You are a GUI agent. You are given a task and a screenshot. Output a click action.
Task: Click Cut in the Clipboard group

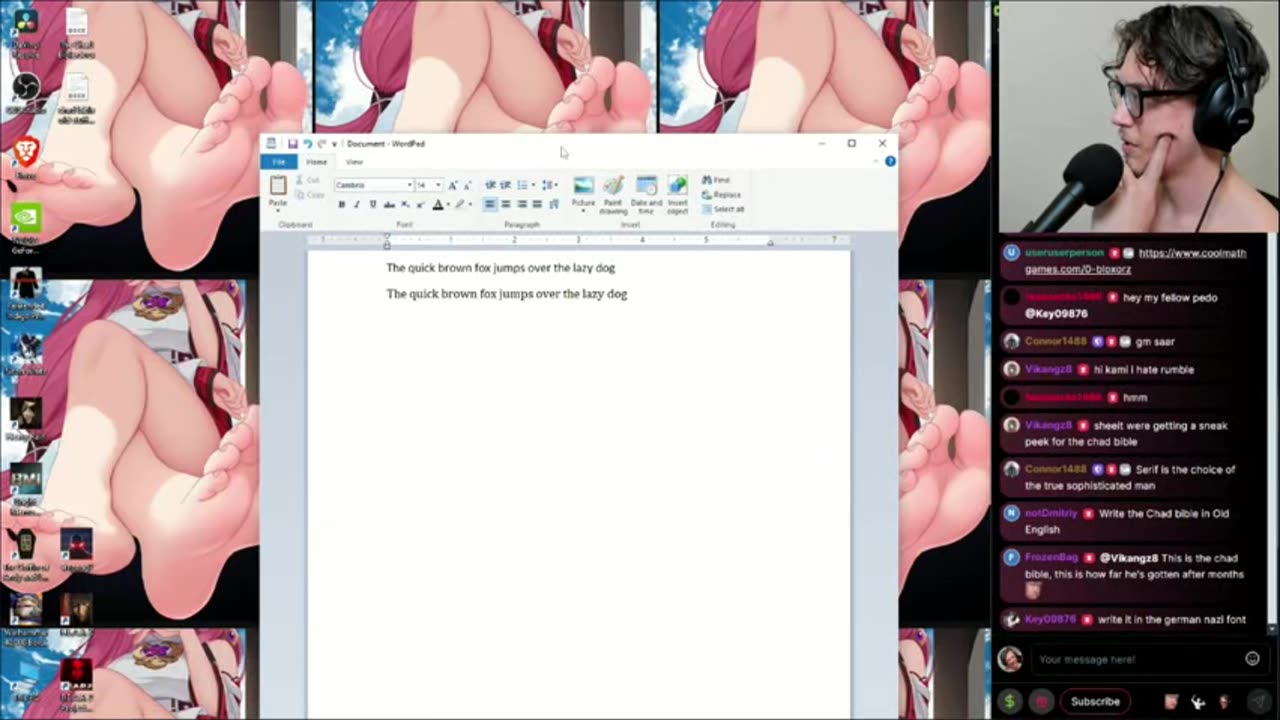tap(309, 180)
